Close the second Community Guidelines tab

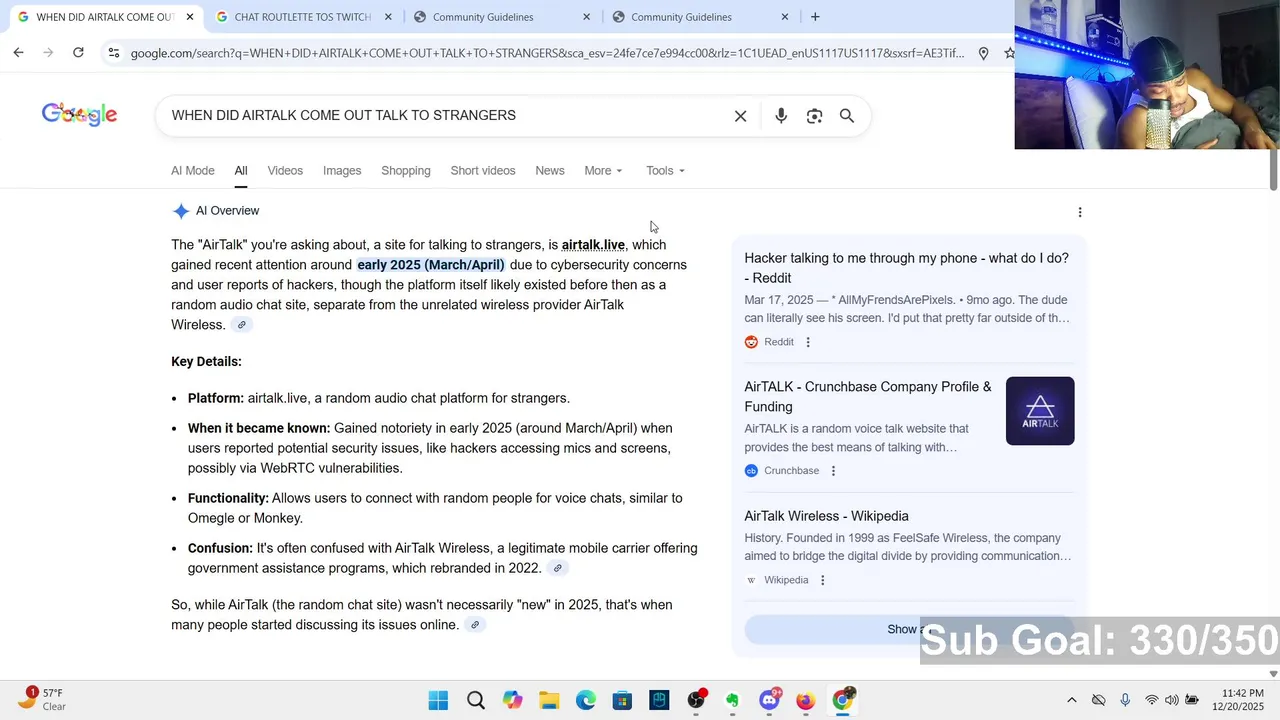click(x=785, y=17)
